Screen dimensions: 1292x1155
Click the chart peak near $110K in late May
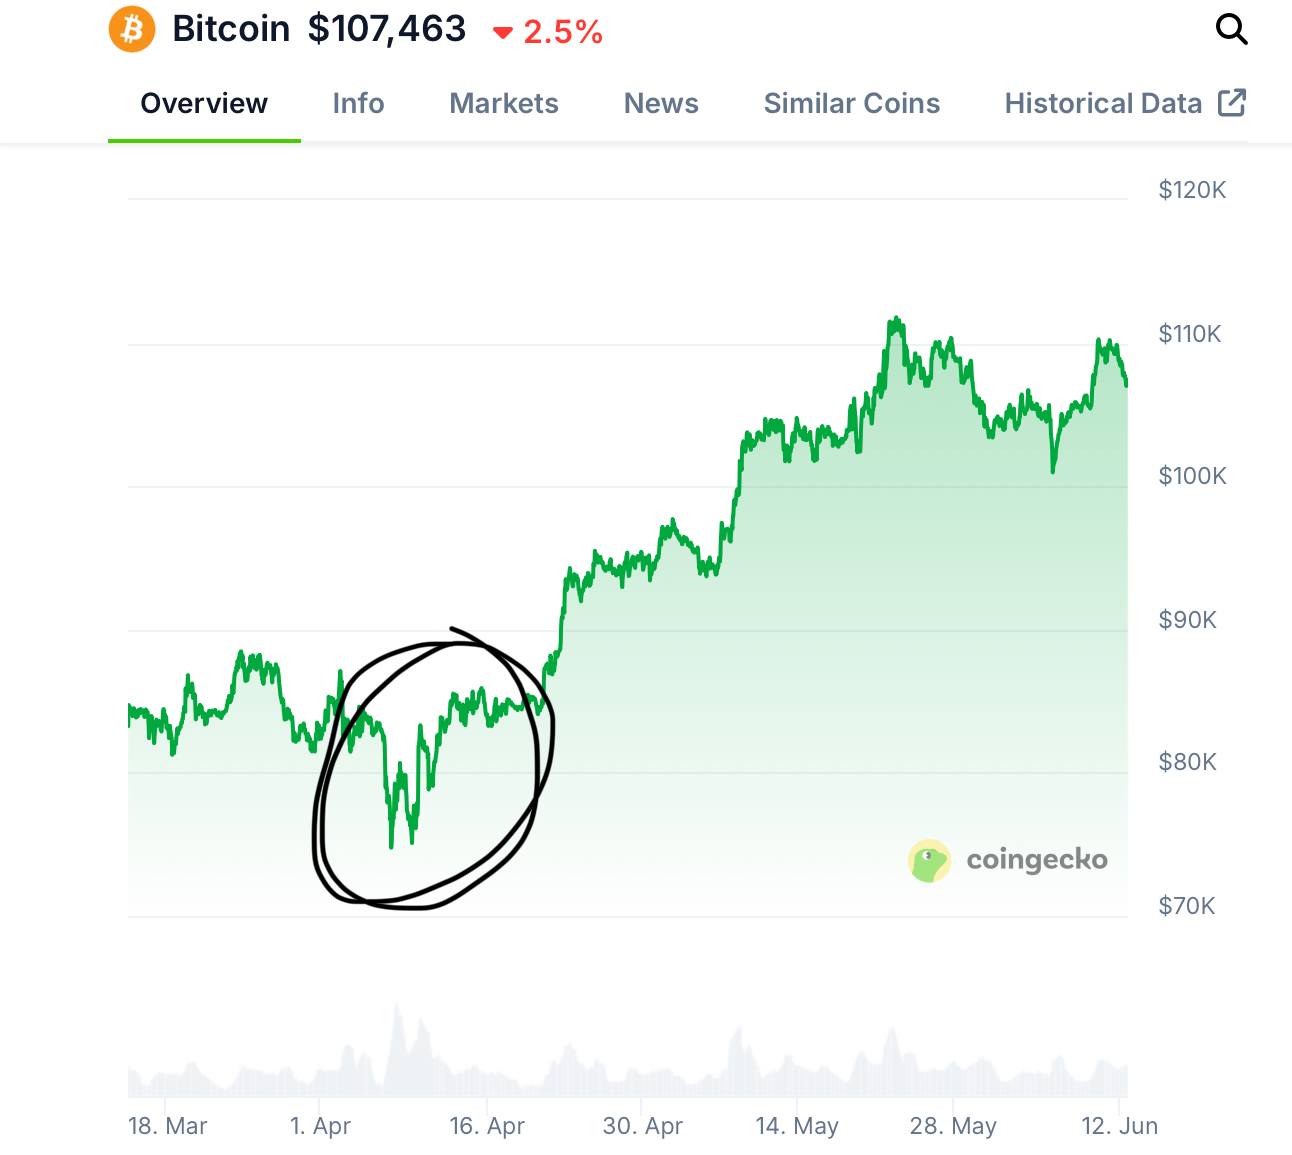[x=895, y=321]
